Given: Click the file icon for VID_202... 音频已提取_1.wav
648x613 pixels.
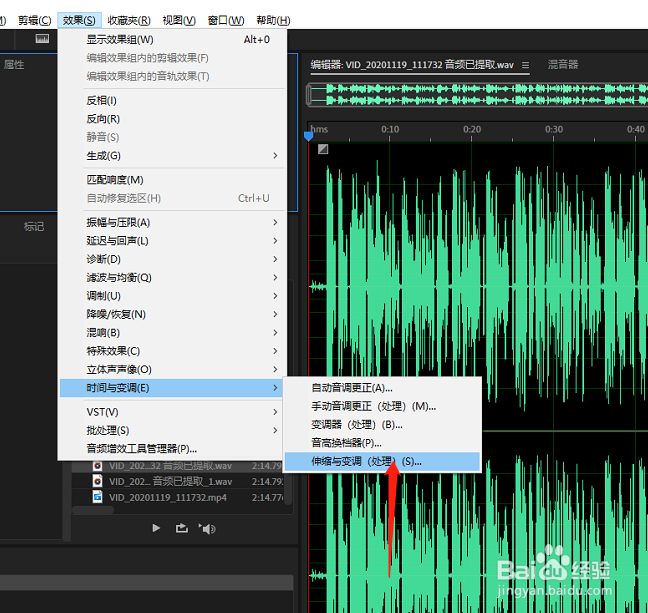Looking at the screenshot, I should coord(98,481).
